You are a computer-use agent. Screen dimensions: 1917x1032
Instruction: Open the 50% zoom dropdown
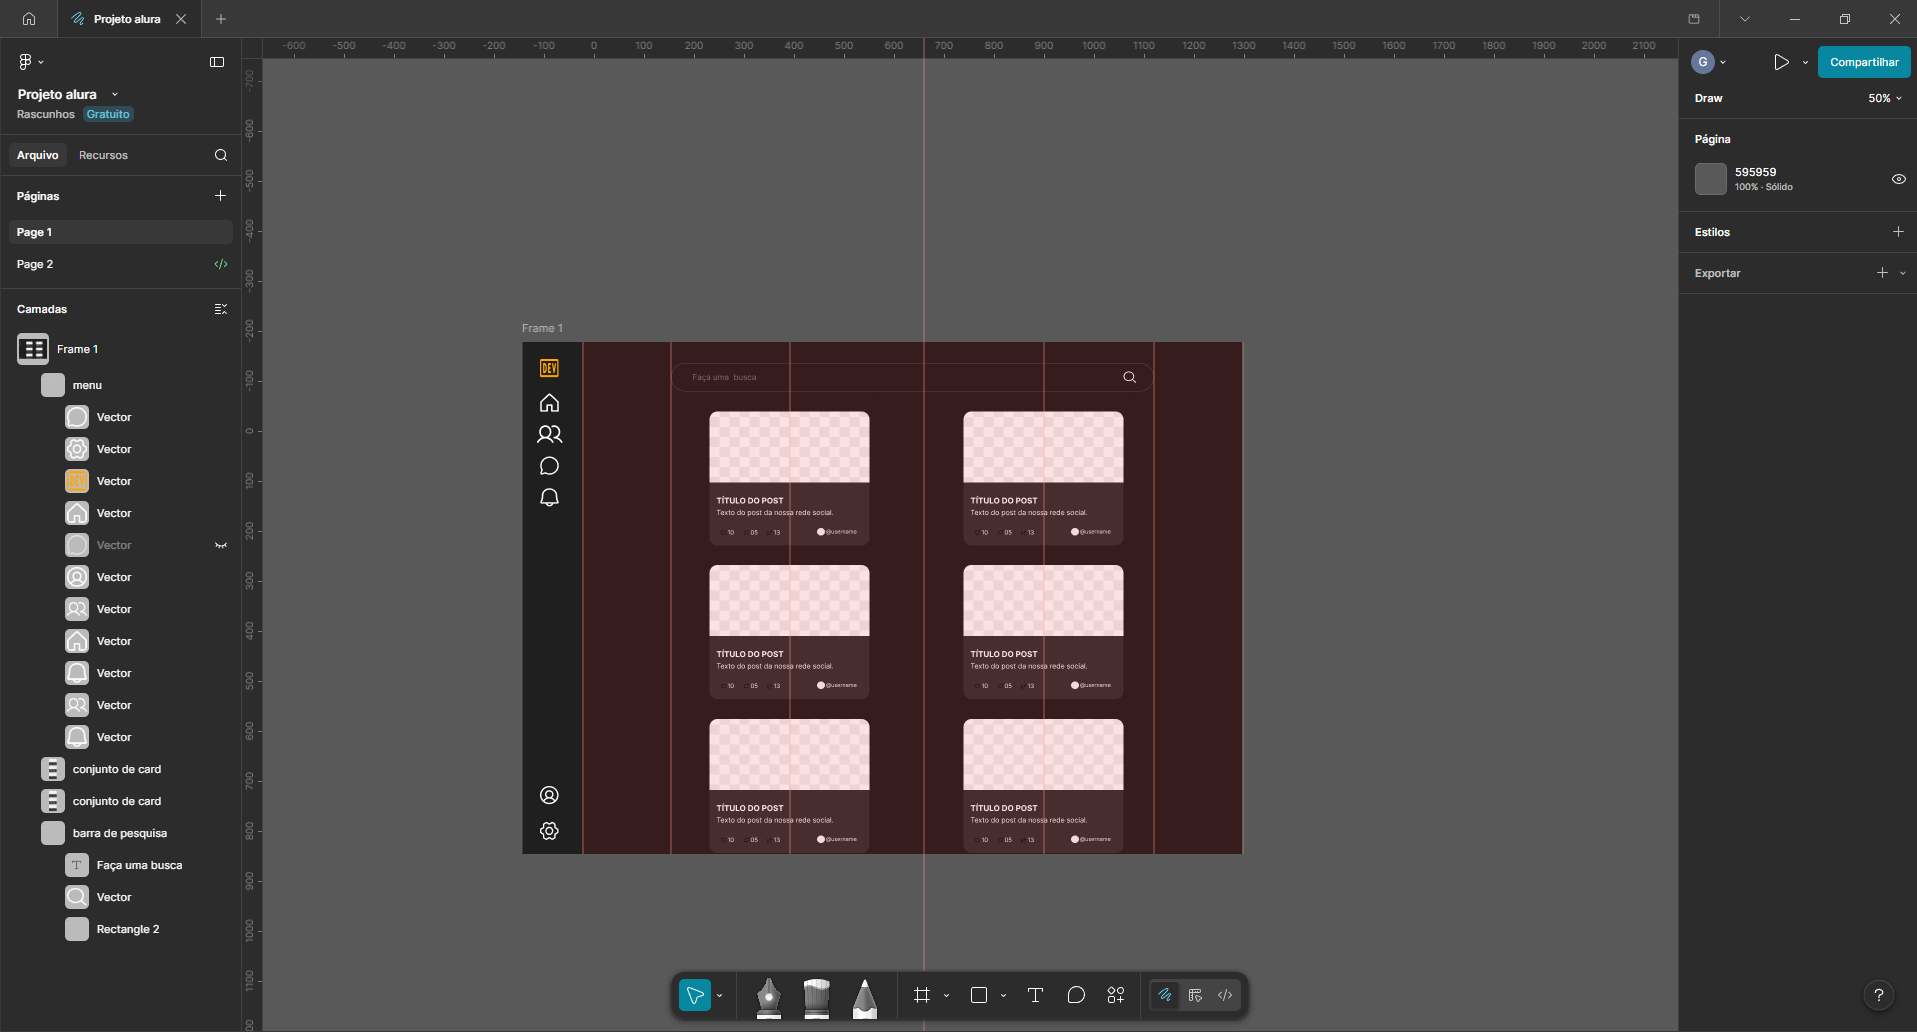[x=1885, y=98]
